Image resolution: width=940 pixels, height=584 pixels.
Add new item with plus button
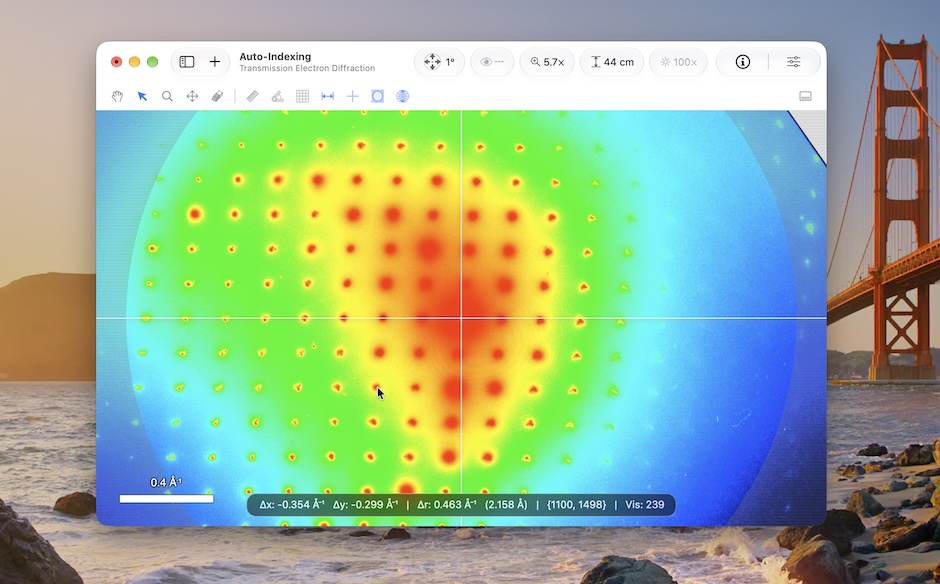tap(215, 62)
